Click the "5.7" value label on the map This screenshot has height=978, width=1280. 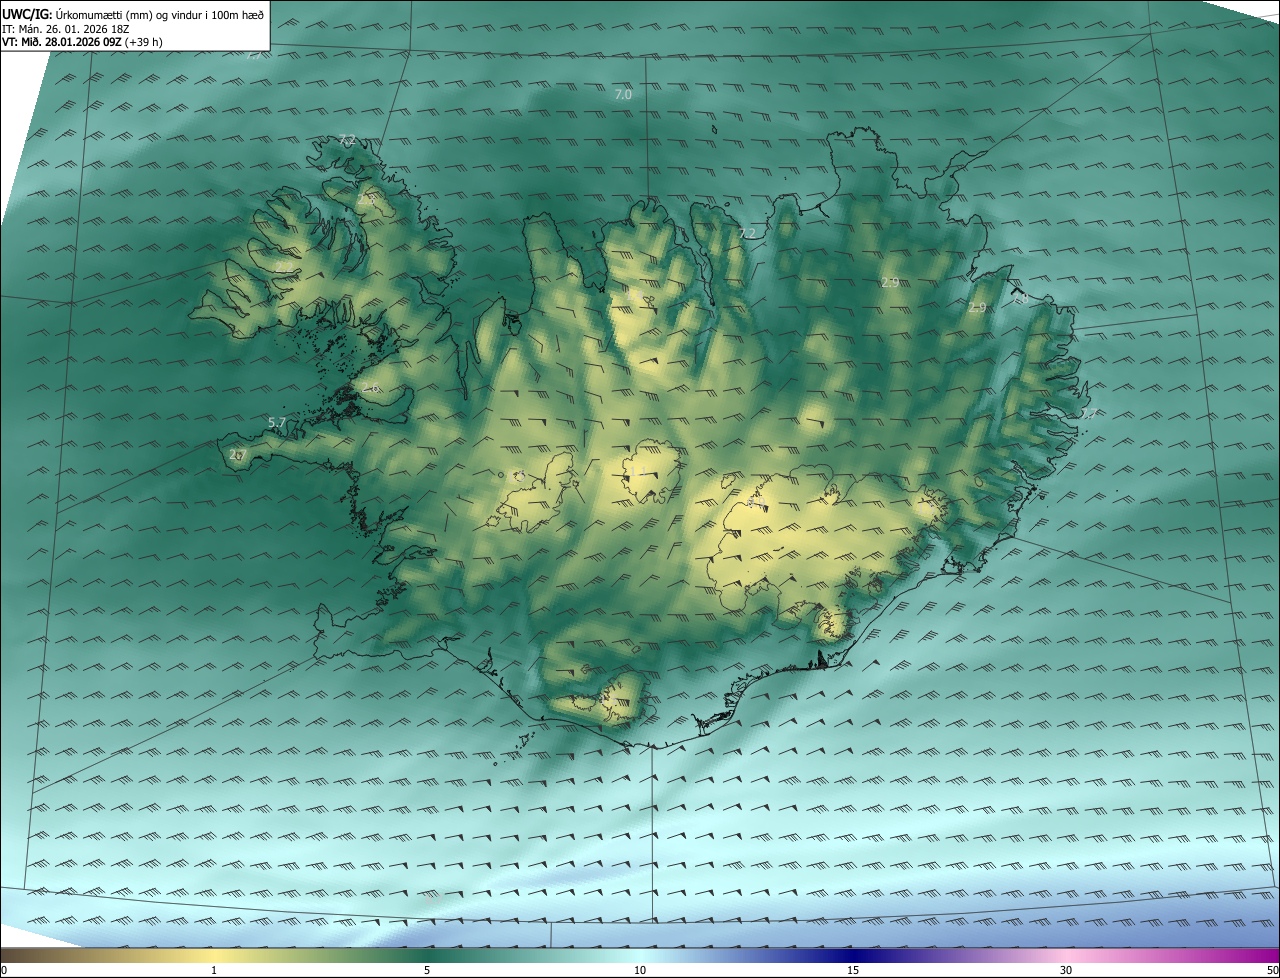(278, 423)
